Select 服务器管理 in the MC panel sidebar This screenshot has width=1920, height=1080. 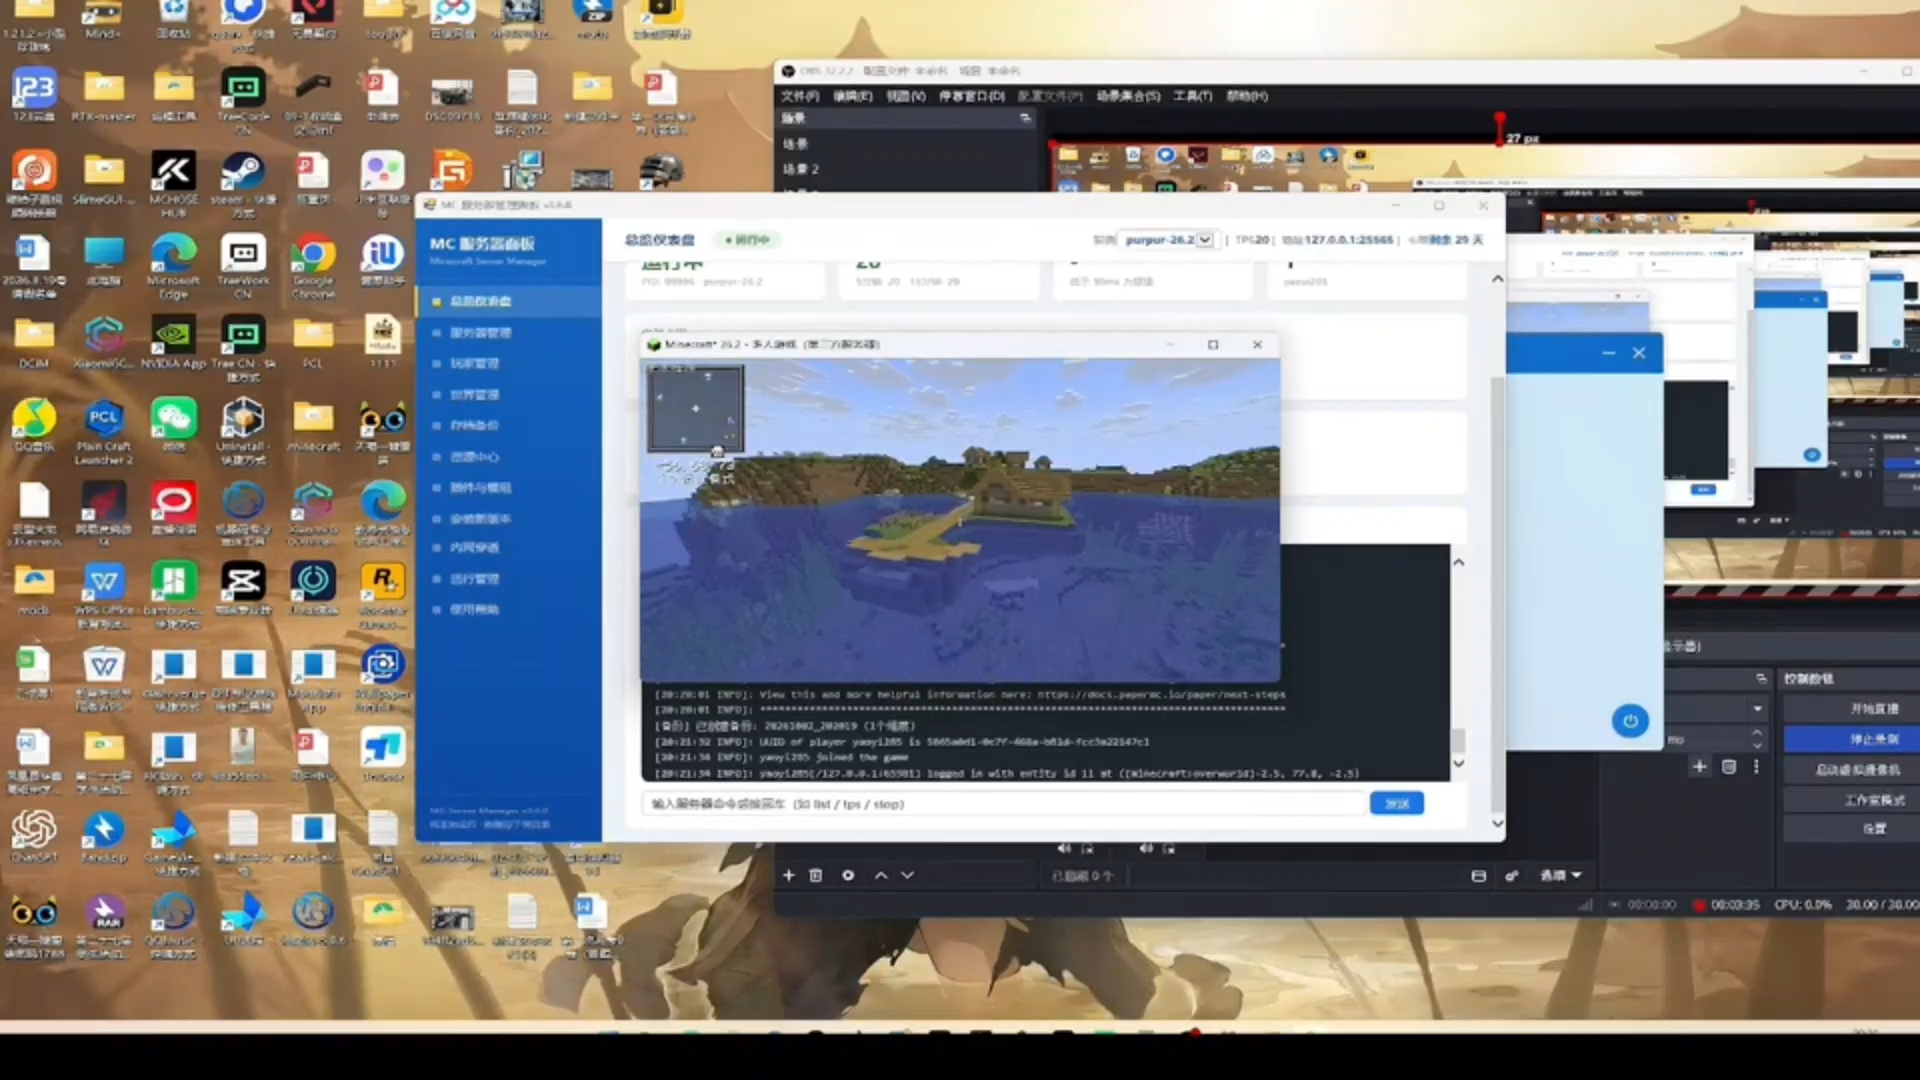pos(480,332)
